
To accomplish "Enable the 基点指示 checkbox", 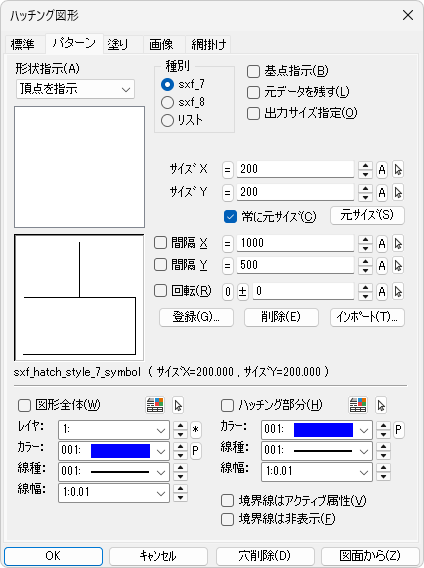I will (253, 71).
